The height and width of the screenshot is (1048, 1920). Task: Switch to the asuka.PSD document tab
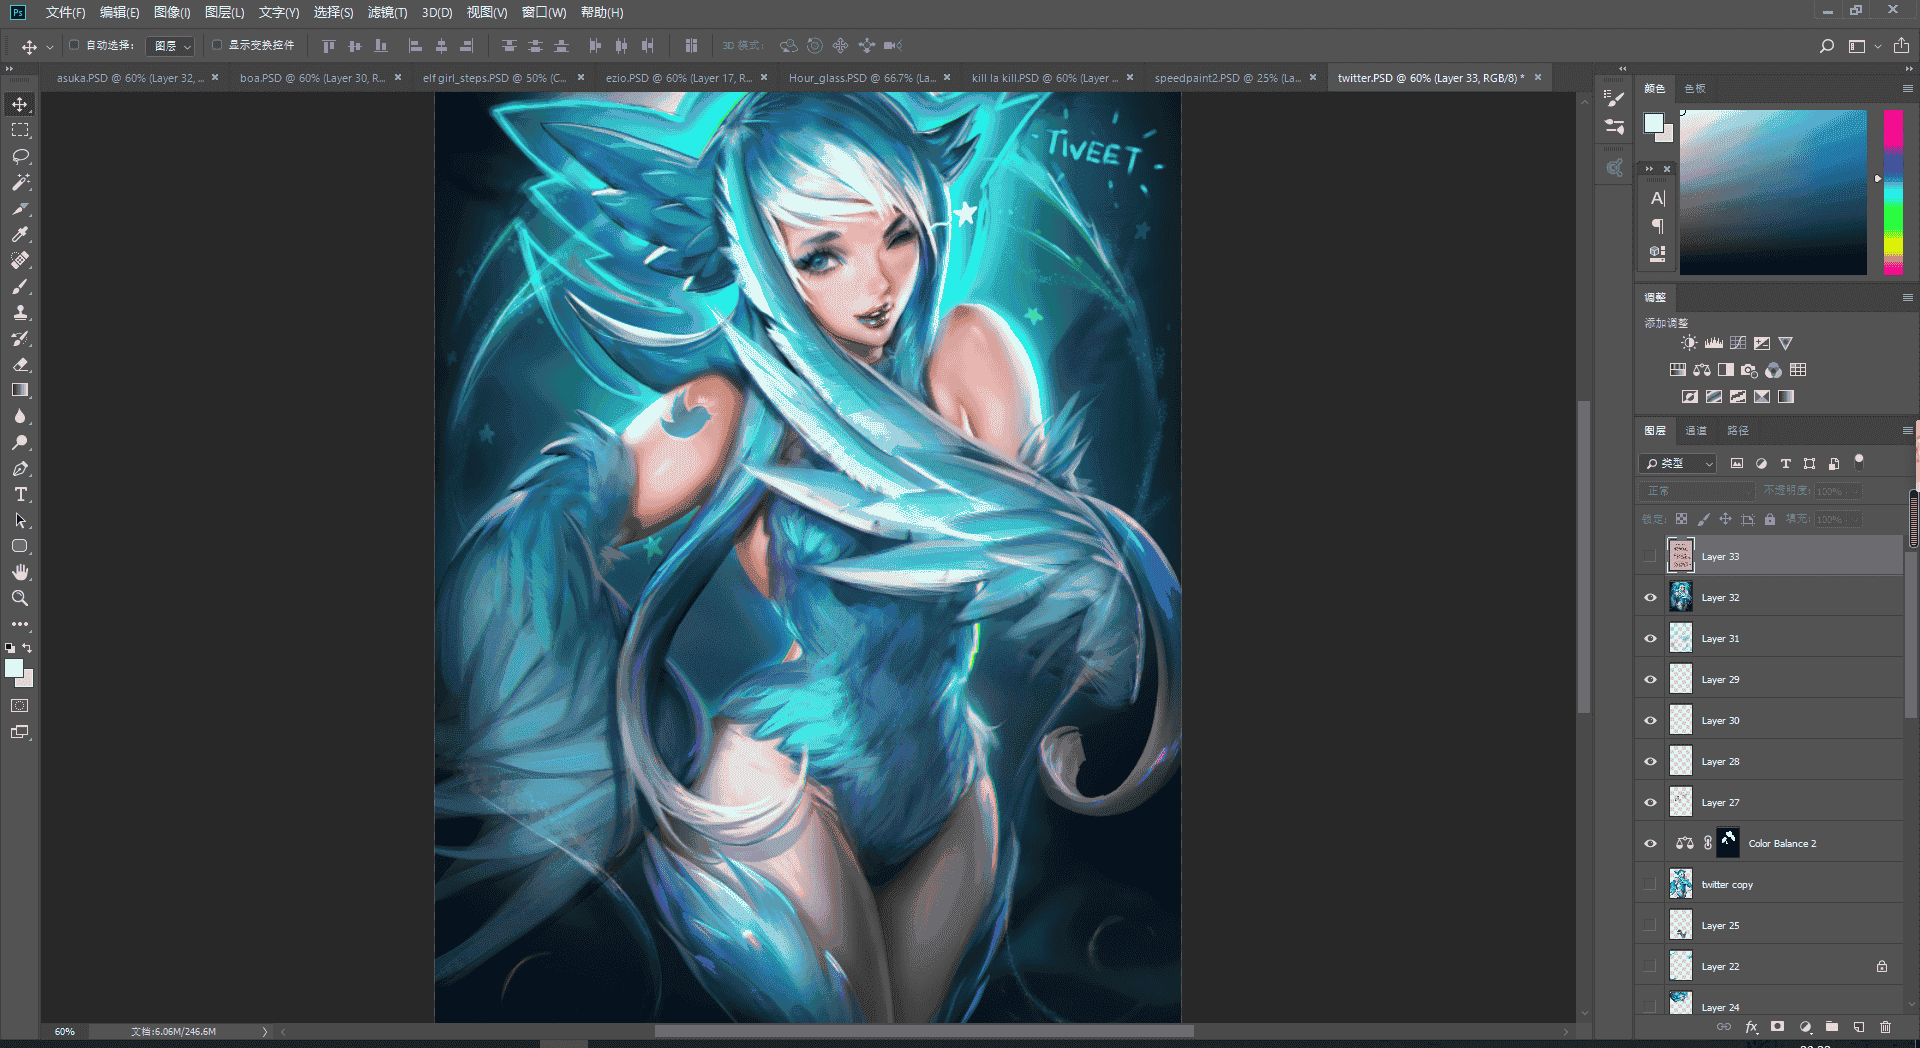[x=130, y=78]
